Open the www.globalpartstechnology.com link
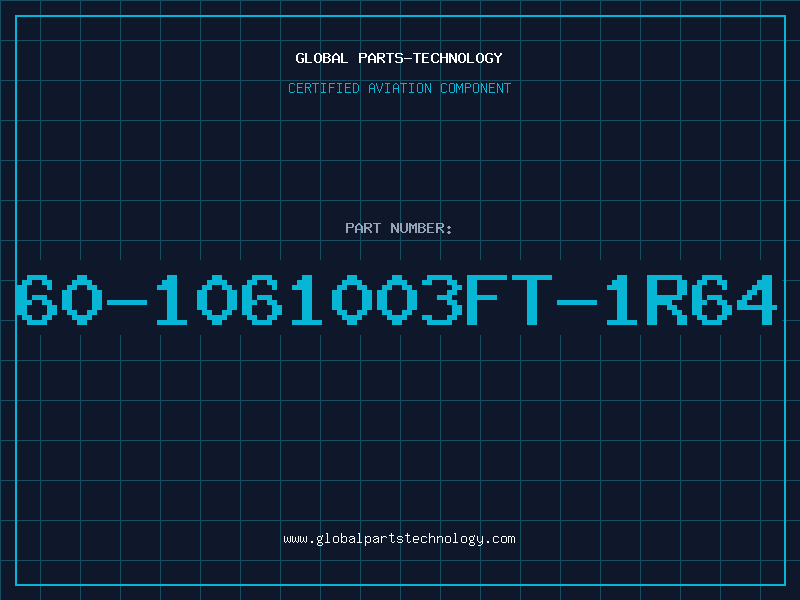The width and height of the screenshot is (800, 600). pyautogui.click(x=399, y=539)
